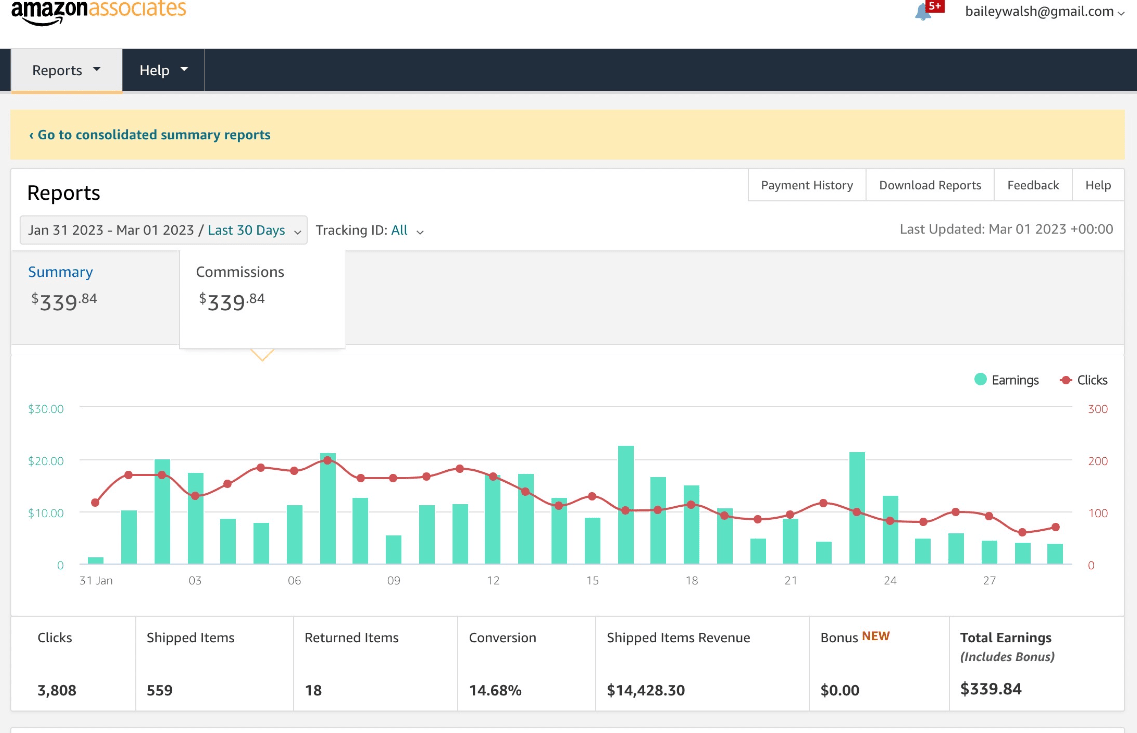Click the Download Reports button
This screenshot has width=1137, height=733.
(930, 185)
